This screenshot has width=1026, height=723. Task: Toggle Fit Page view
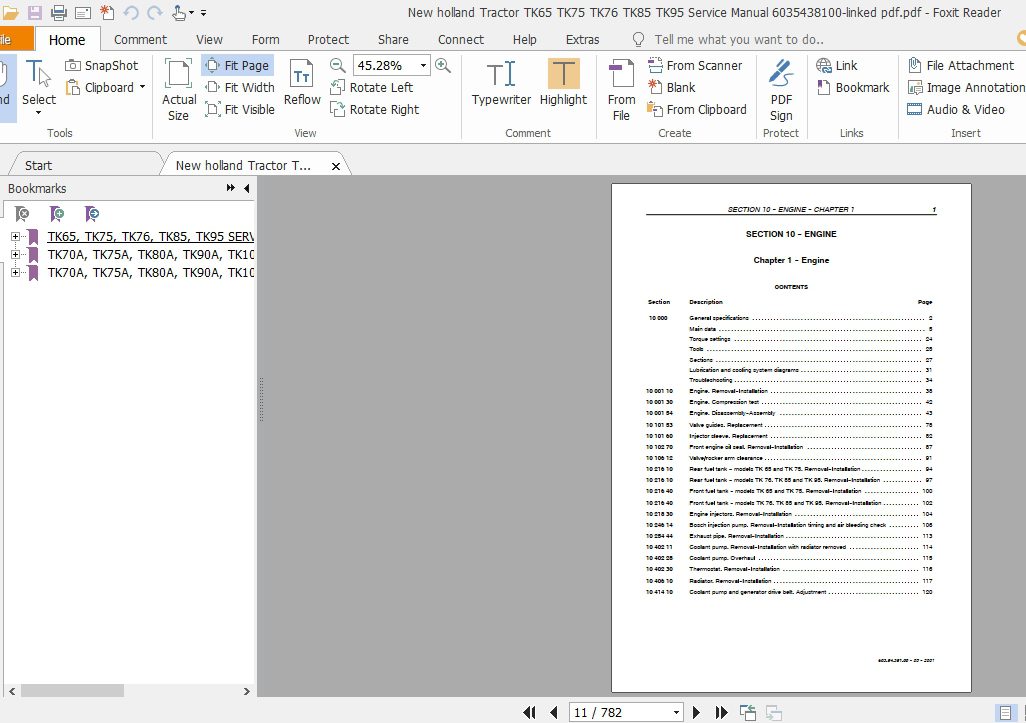click(x=237, y=65)
